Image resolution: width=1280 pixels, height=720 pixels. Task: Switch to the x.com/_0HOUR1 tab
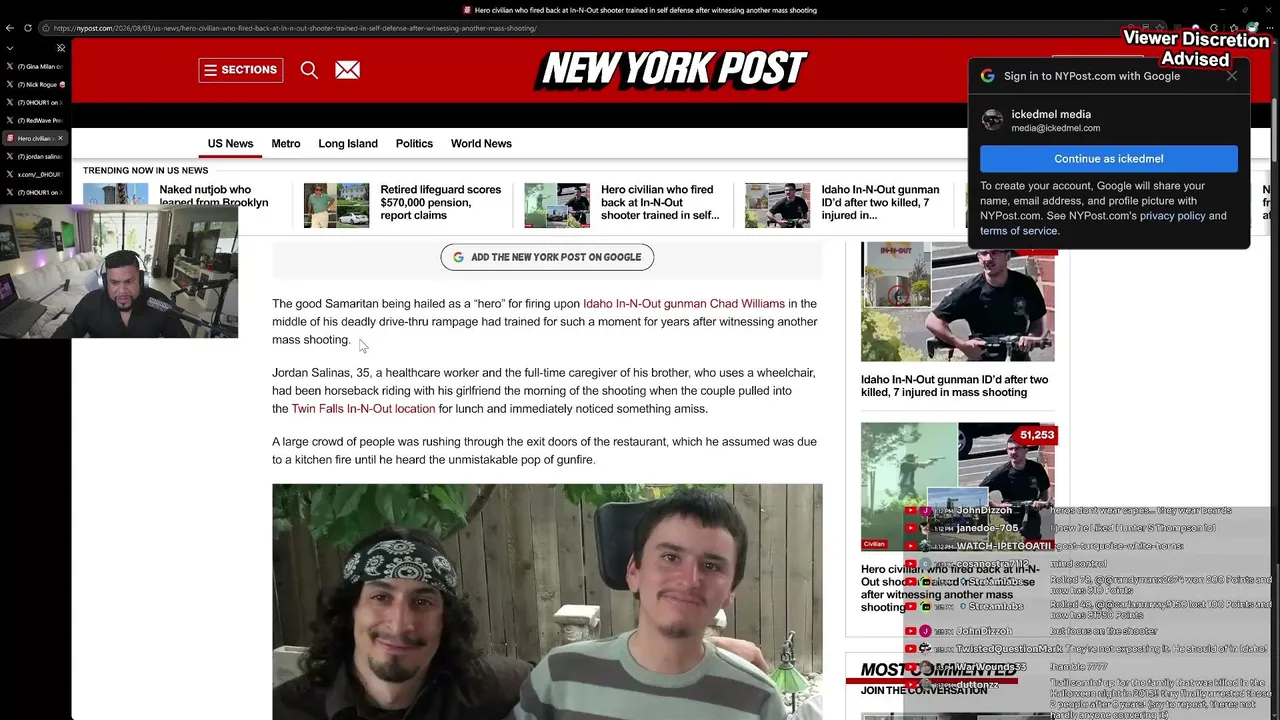point(36,174)
